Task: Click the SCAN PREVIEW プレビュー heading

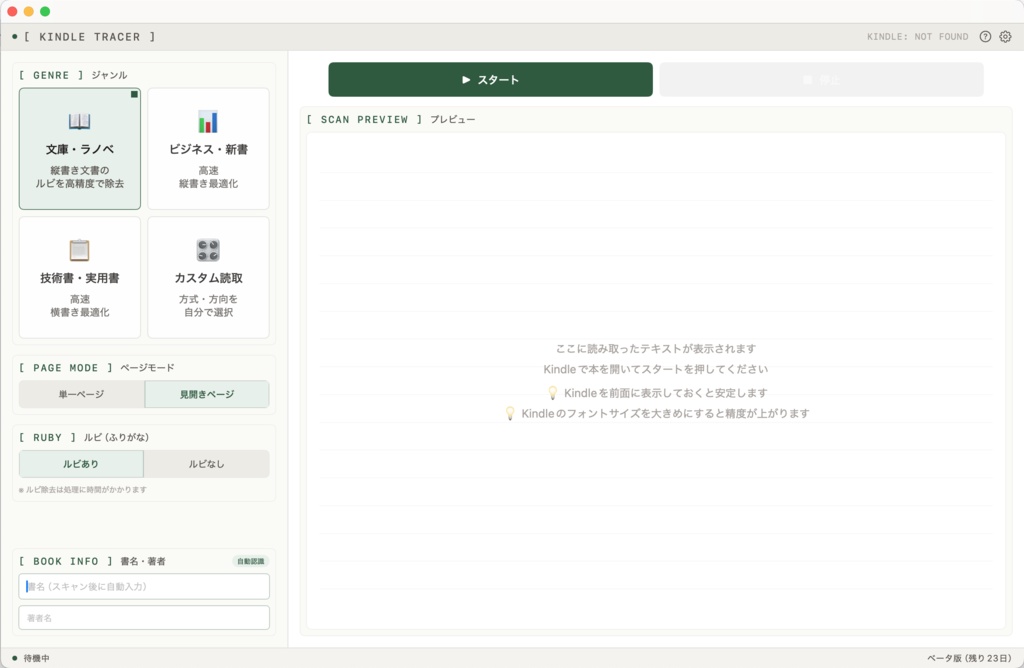Action: [x=391, y=119]
